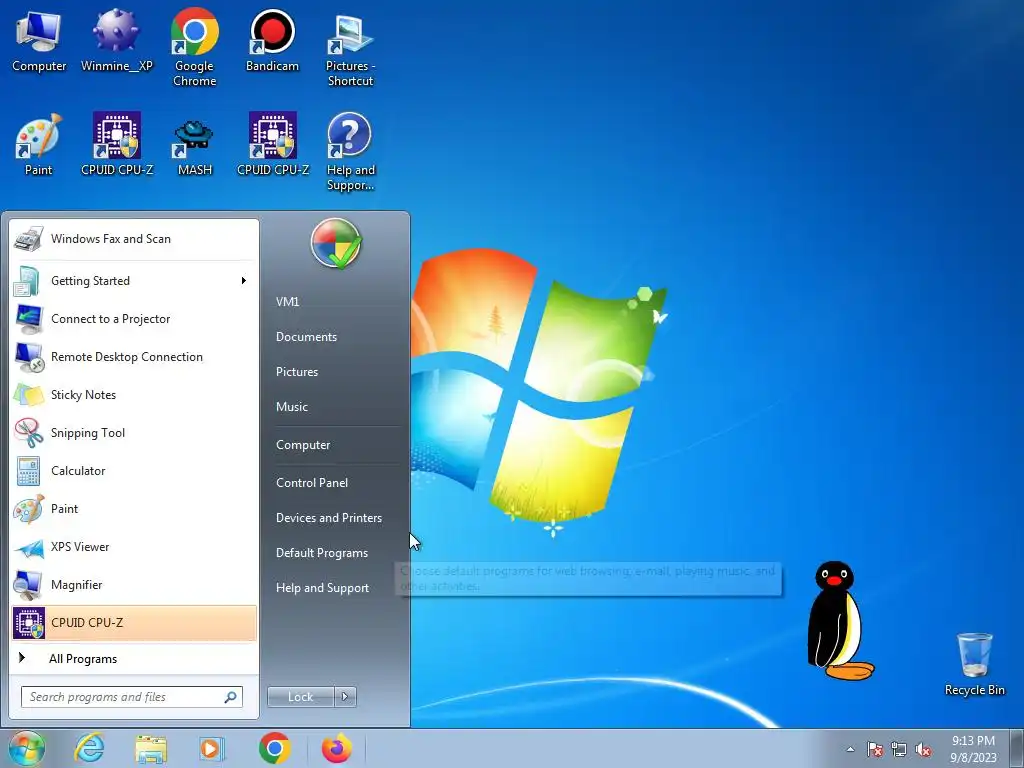
Task: Select the MASH desktop shortcut
Action: pyautogui.click(x=195, y=146)
